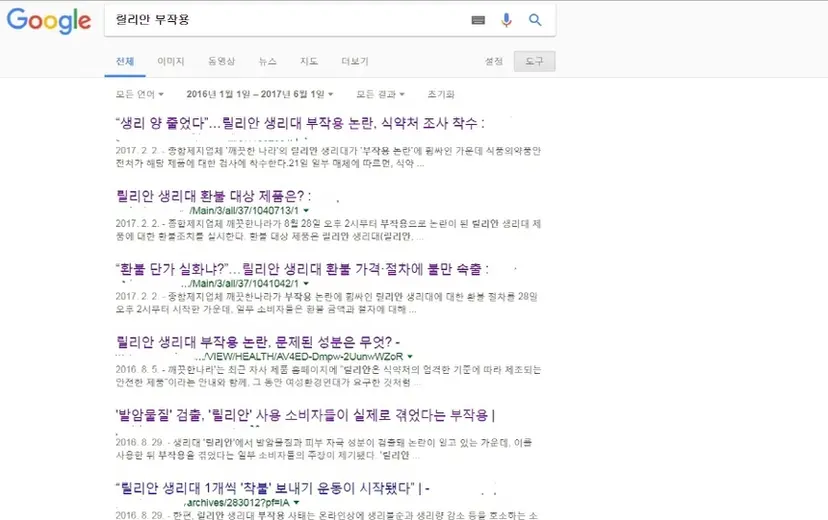Expand the 모든 결과 dropdown
Viewport: 828px width, 520px height.
[380, 94]
